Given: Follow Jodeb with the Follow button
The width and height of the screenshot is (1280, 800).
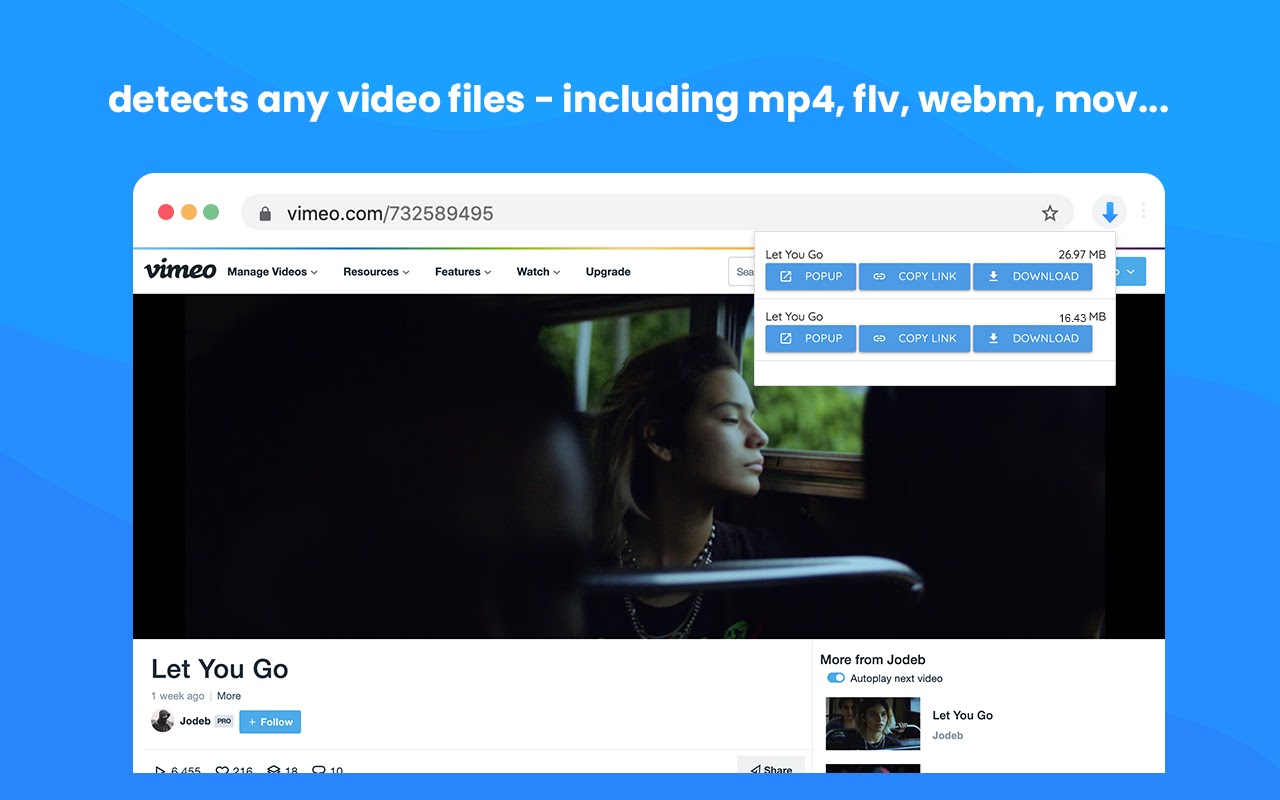Looking at the screenshot, I should click(270, 722).
